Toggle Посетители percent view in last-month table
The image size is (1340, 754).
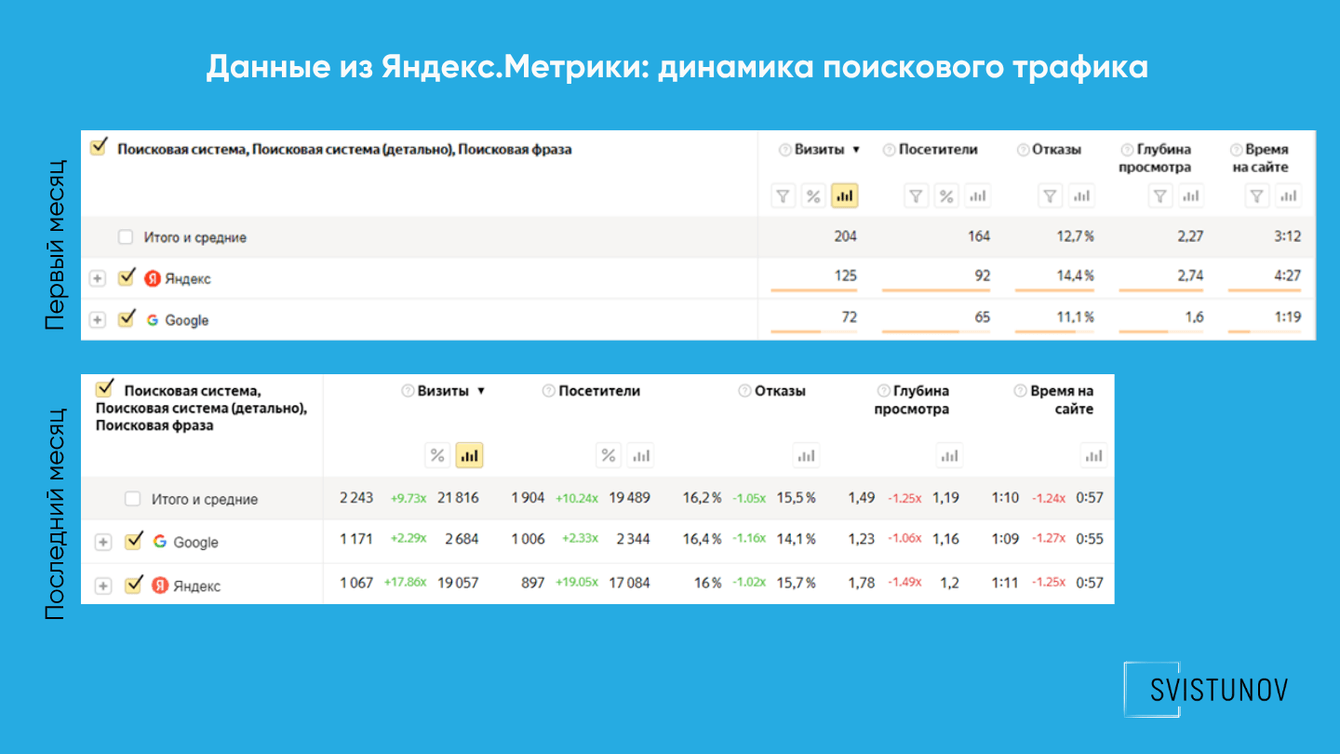point(608,455)
